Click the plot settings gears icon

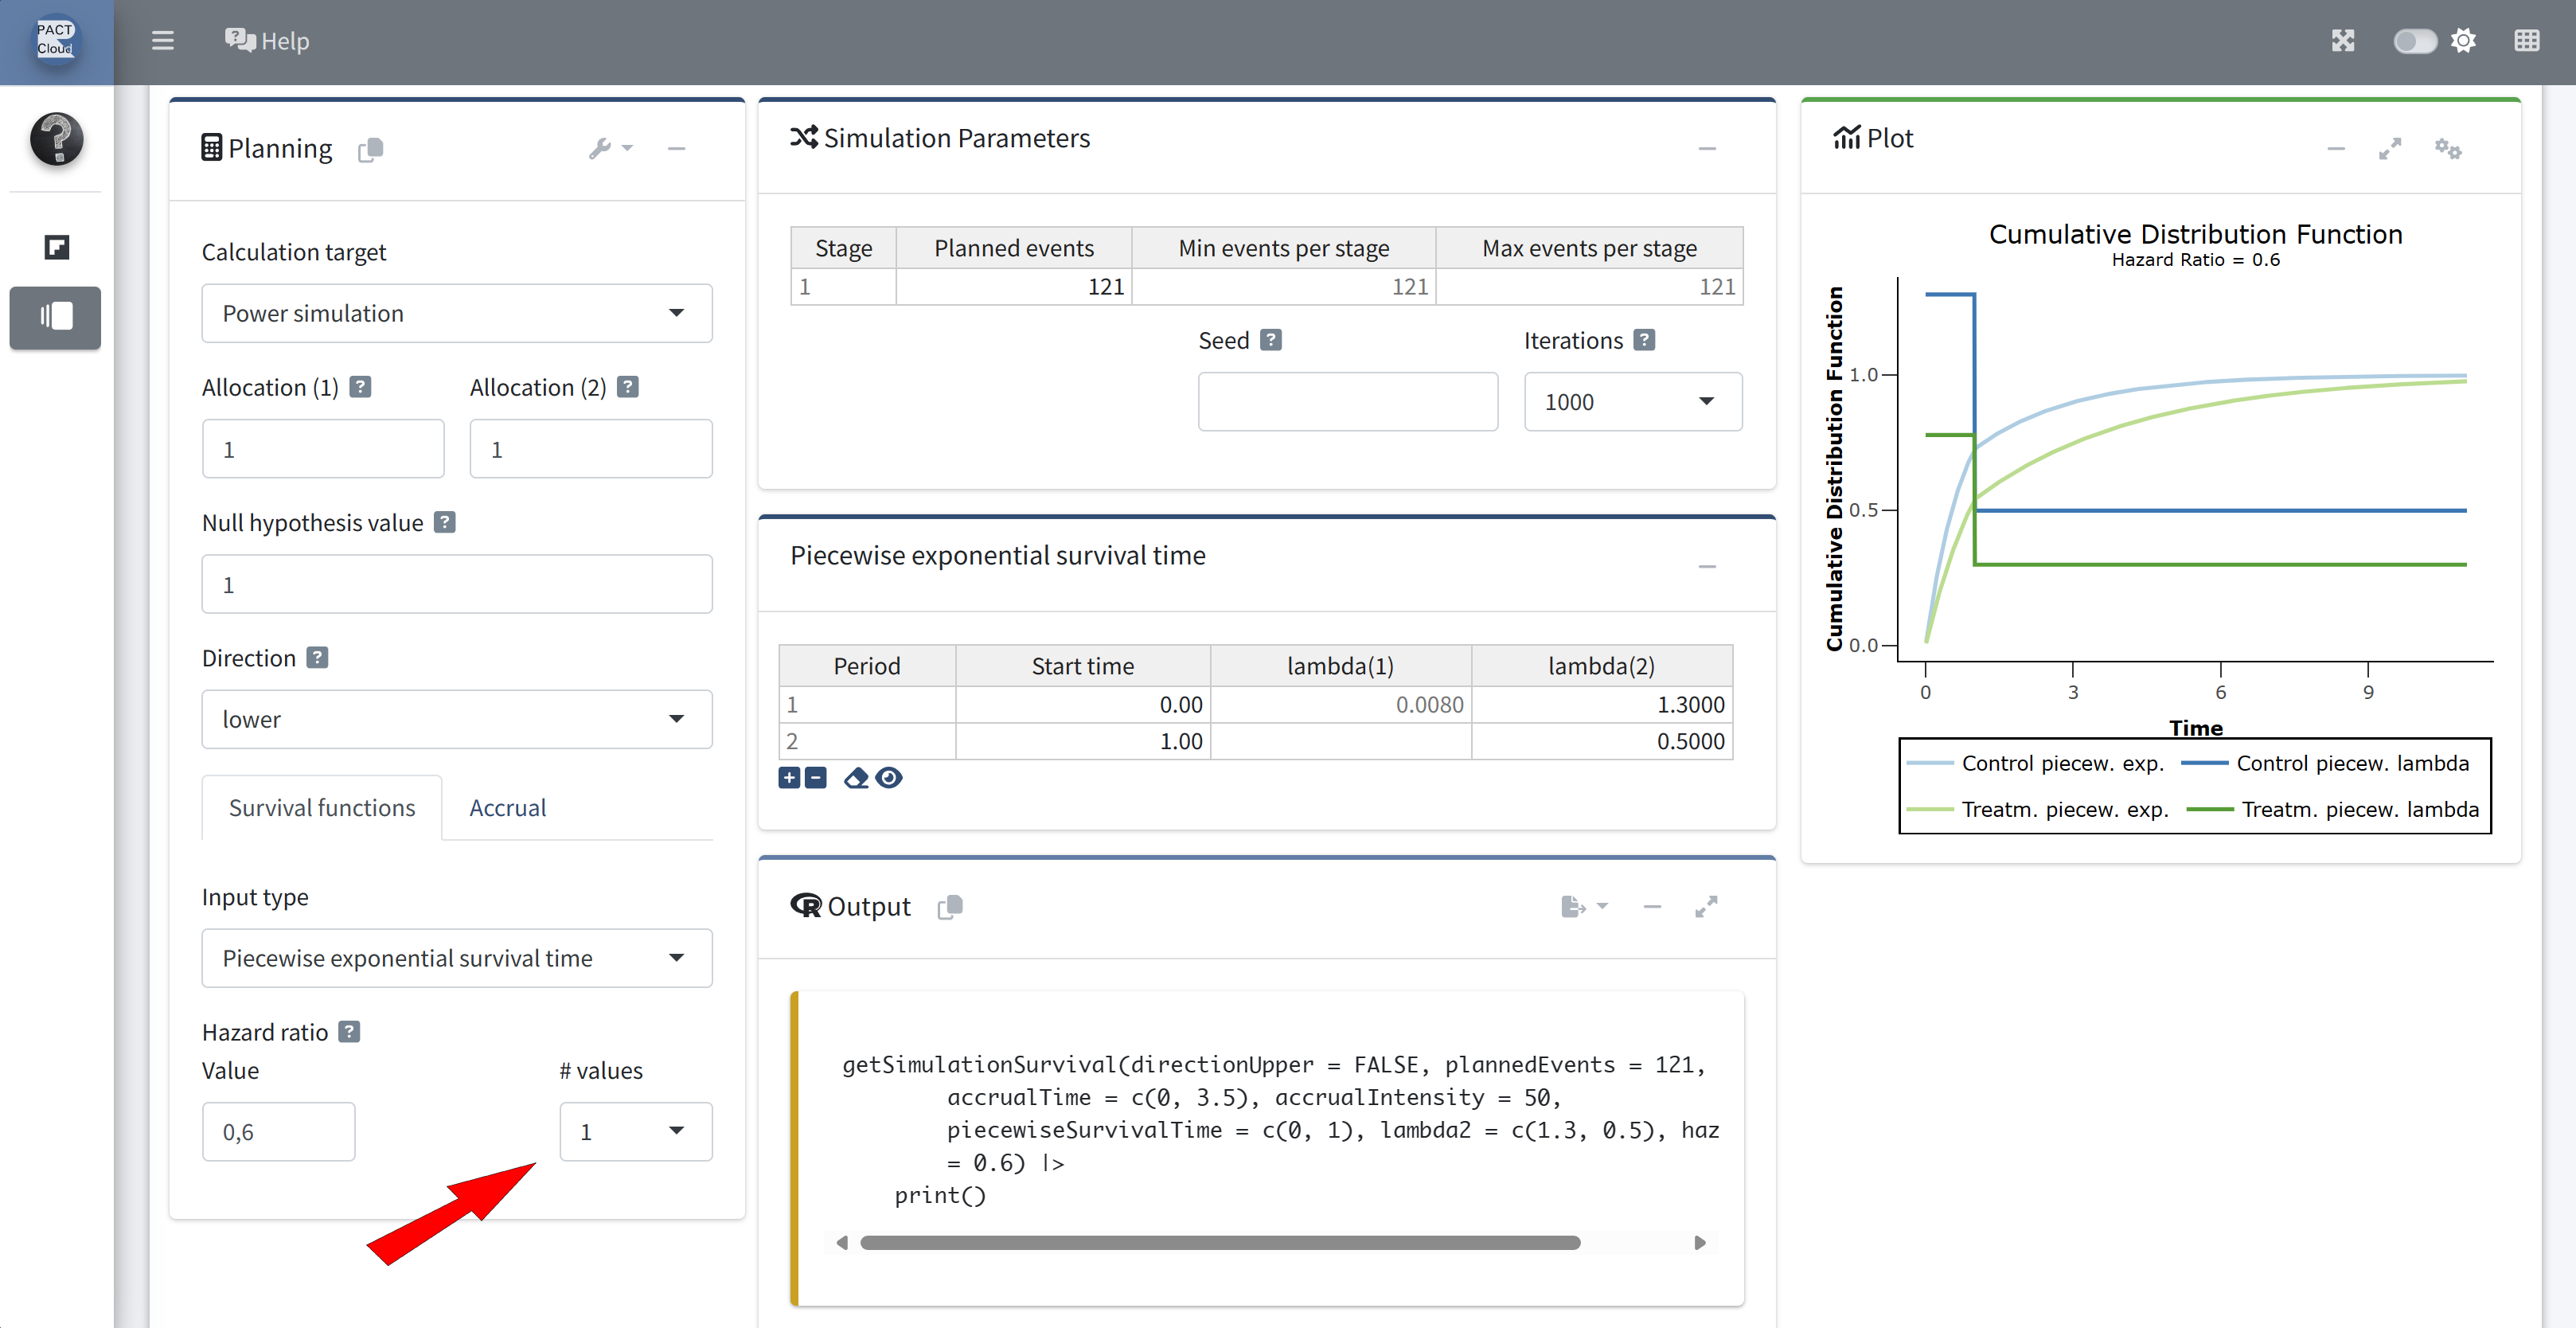pyautogui.click(x=2447, y=149)
